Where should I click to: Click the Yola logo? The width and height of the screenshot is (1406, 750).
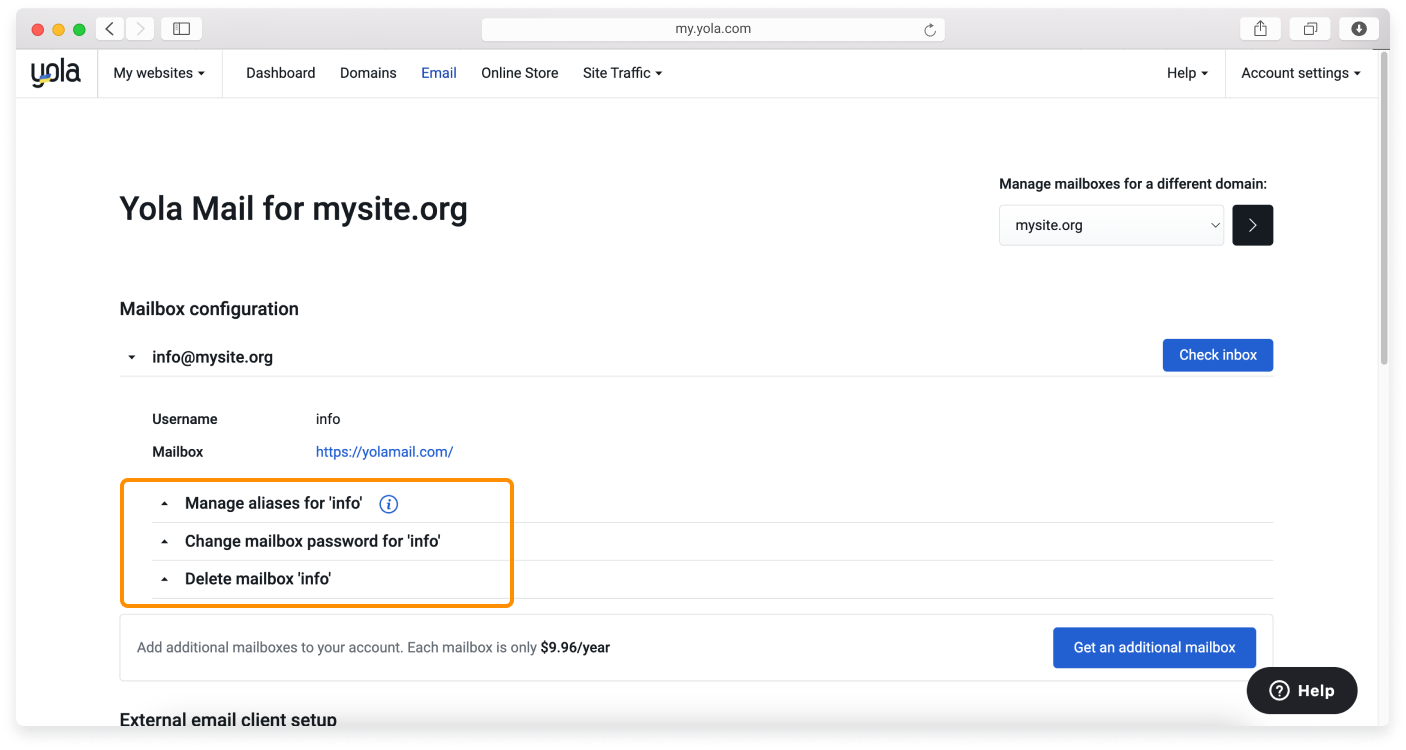(55, 71)
